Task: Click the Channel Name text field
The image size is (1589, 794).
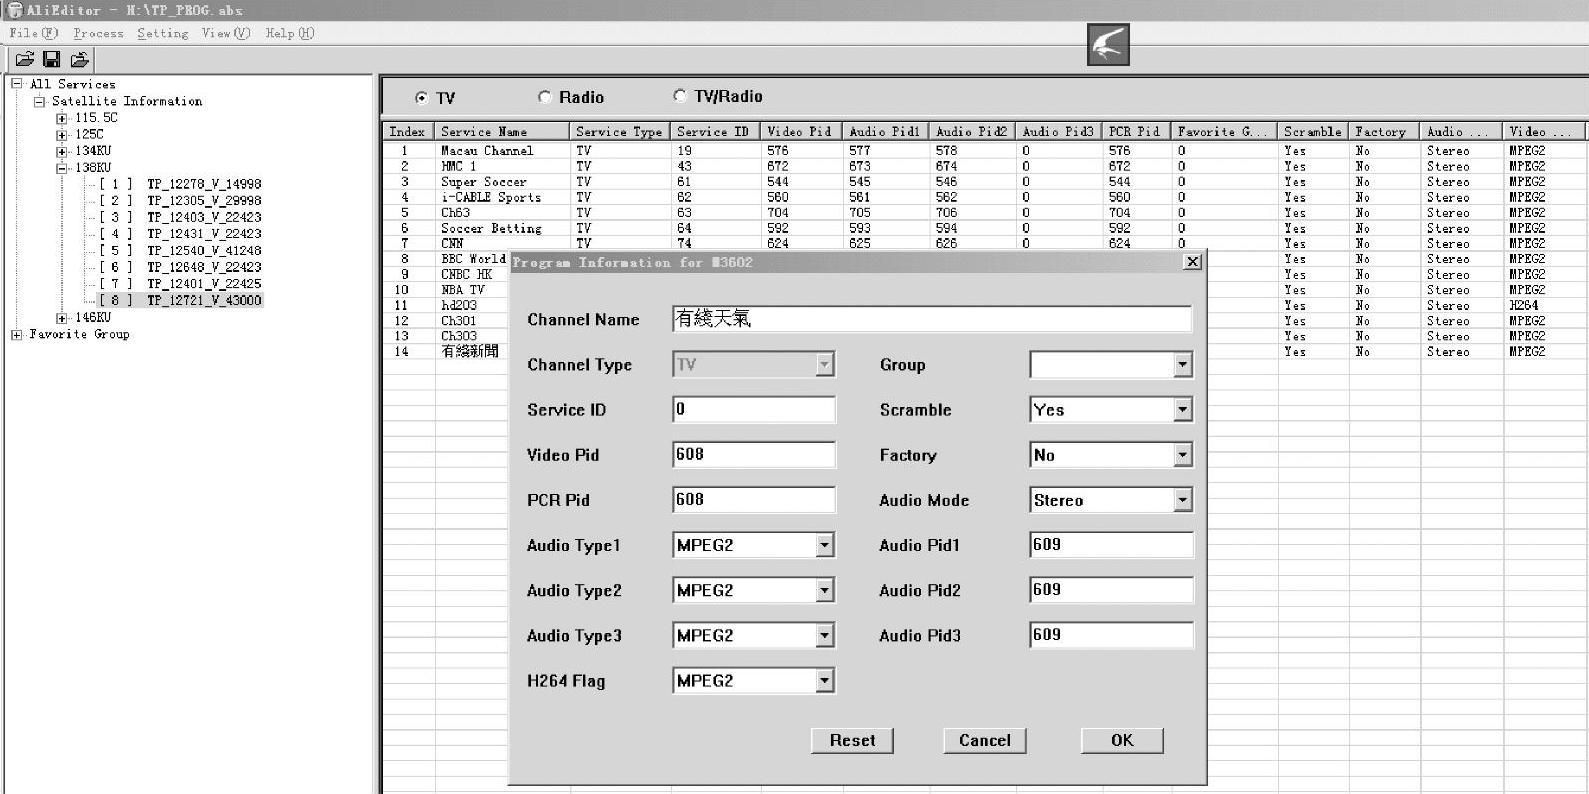Action: pyautogui.click(x=931, y=319)
